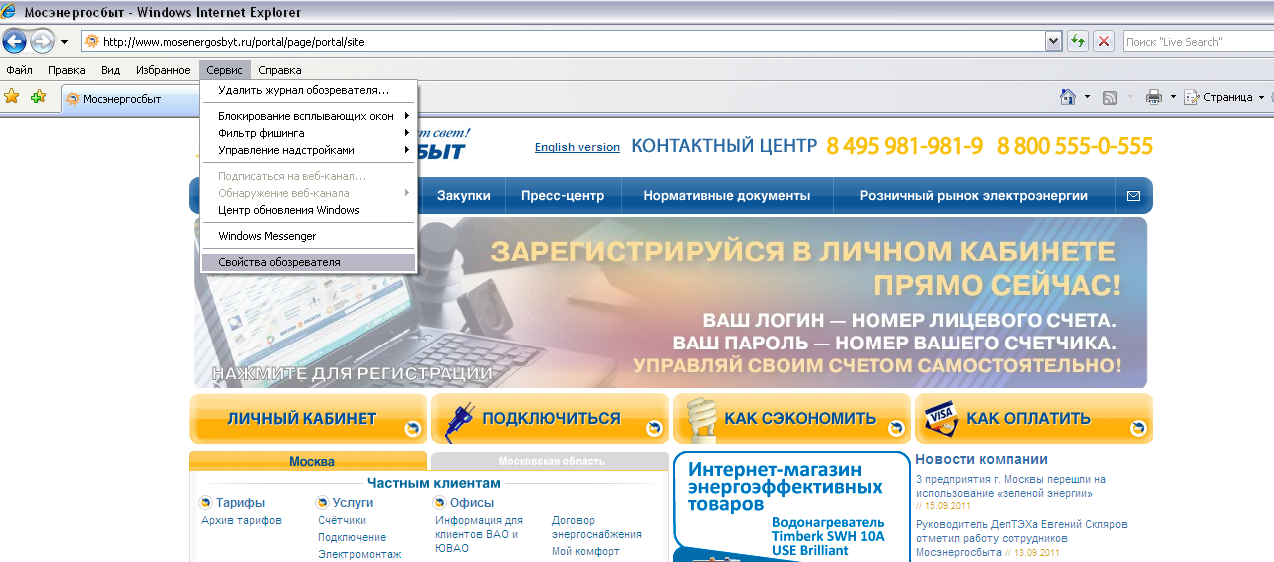This screenshot has width=1274, height=562.
Task: Click the ЛИЧНЫЙ КАБИНЕТ orange button
Action: click(x=307, y=418)
